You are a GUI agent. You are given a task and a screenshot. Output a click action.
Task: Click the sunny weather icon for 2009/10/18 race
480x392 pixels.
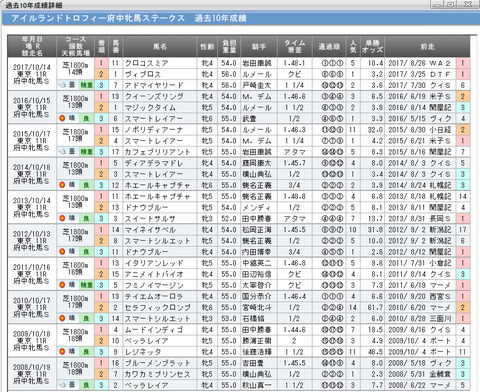(62, 352)
